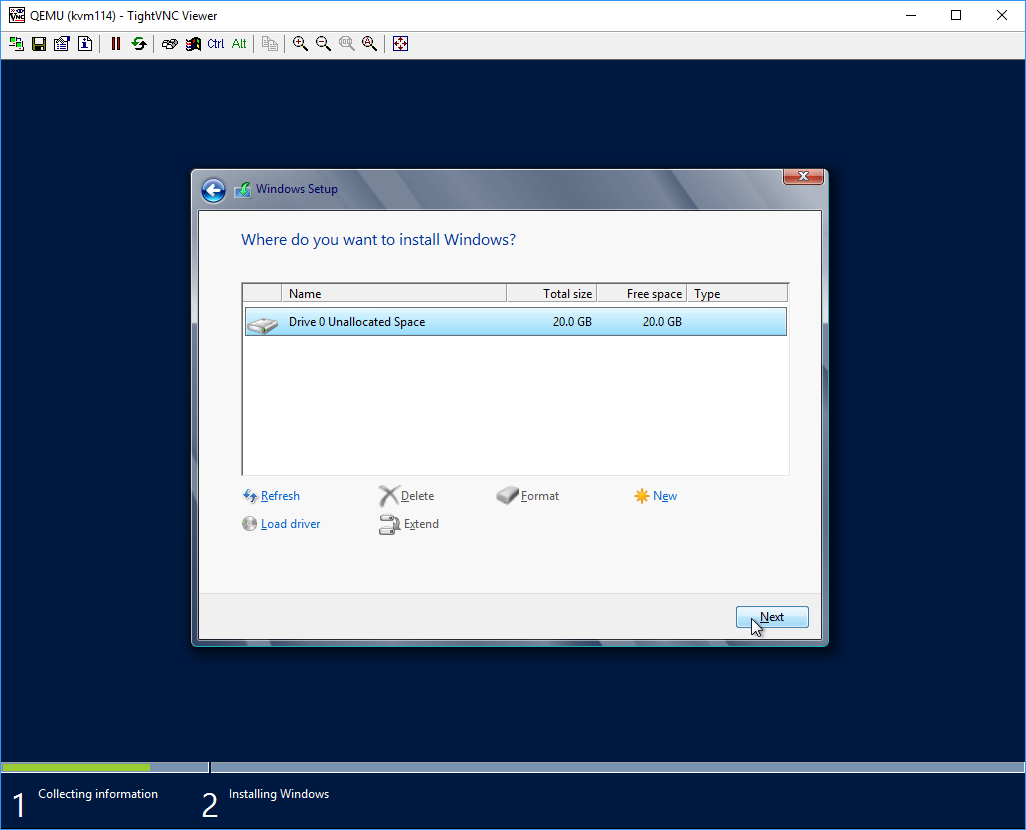This screenshot has height=830, width=1026.
Task: Click the 20.0 GB free space value
Action: tap(662, 321)
